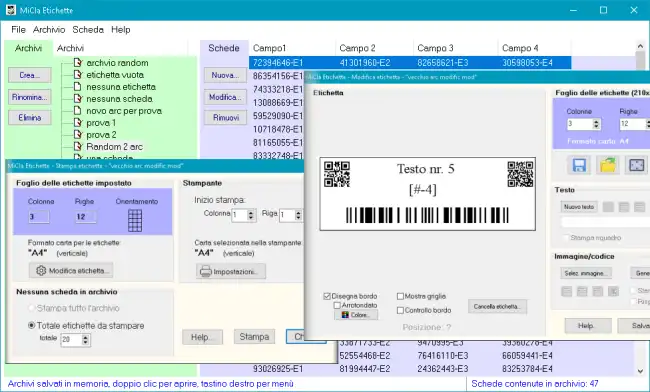Click the first image position icon under Selez. immagine

pyautogui.click(x=567, y=291)
